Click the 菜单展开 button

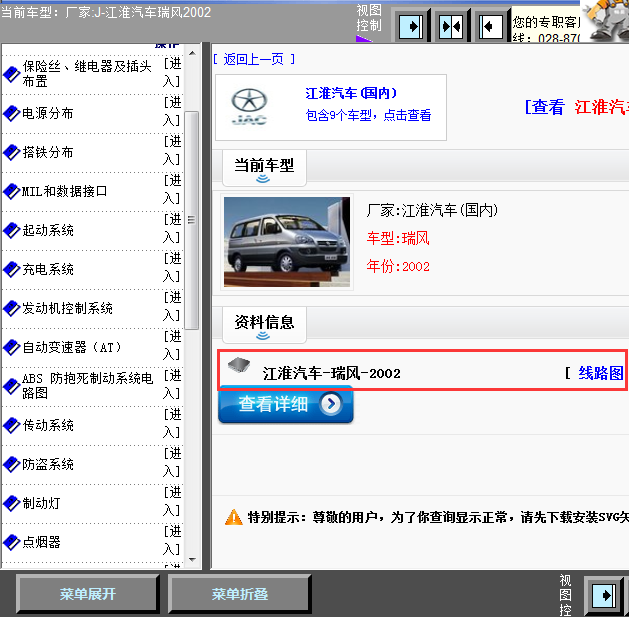click(87, 594)
